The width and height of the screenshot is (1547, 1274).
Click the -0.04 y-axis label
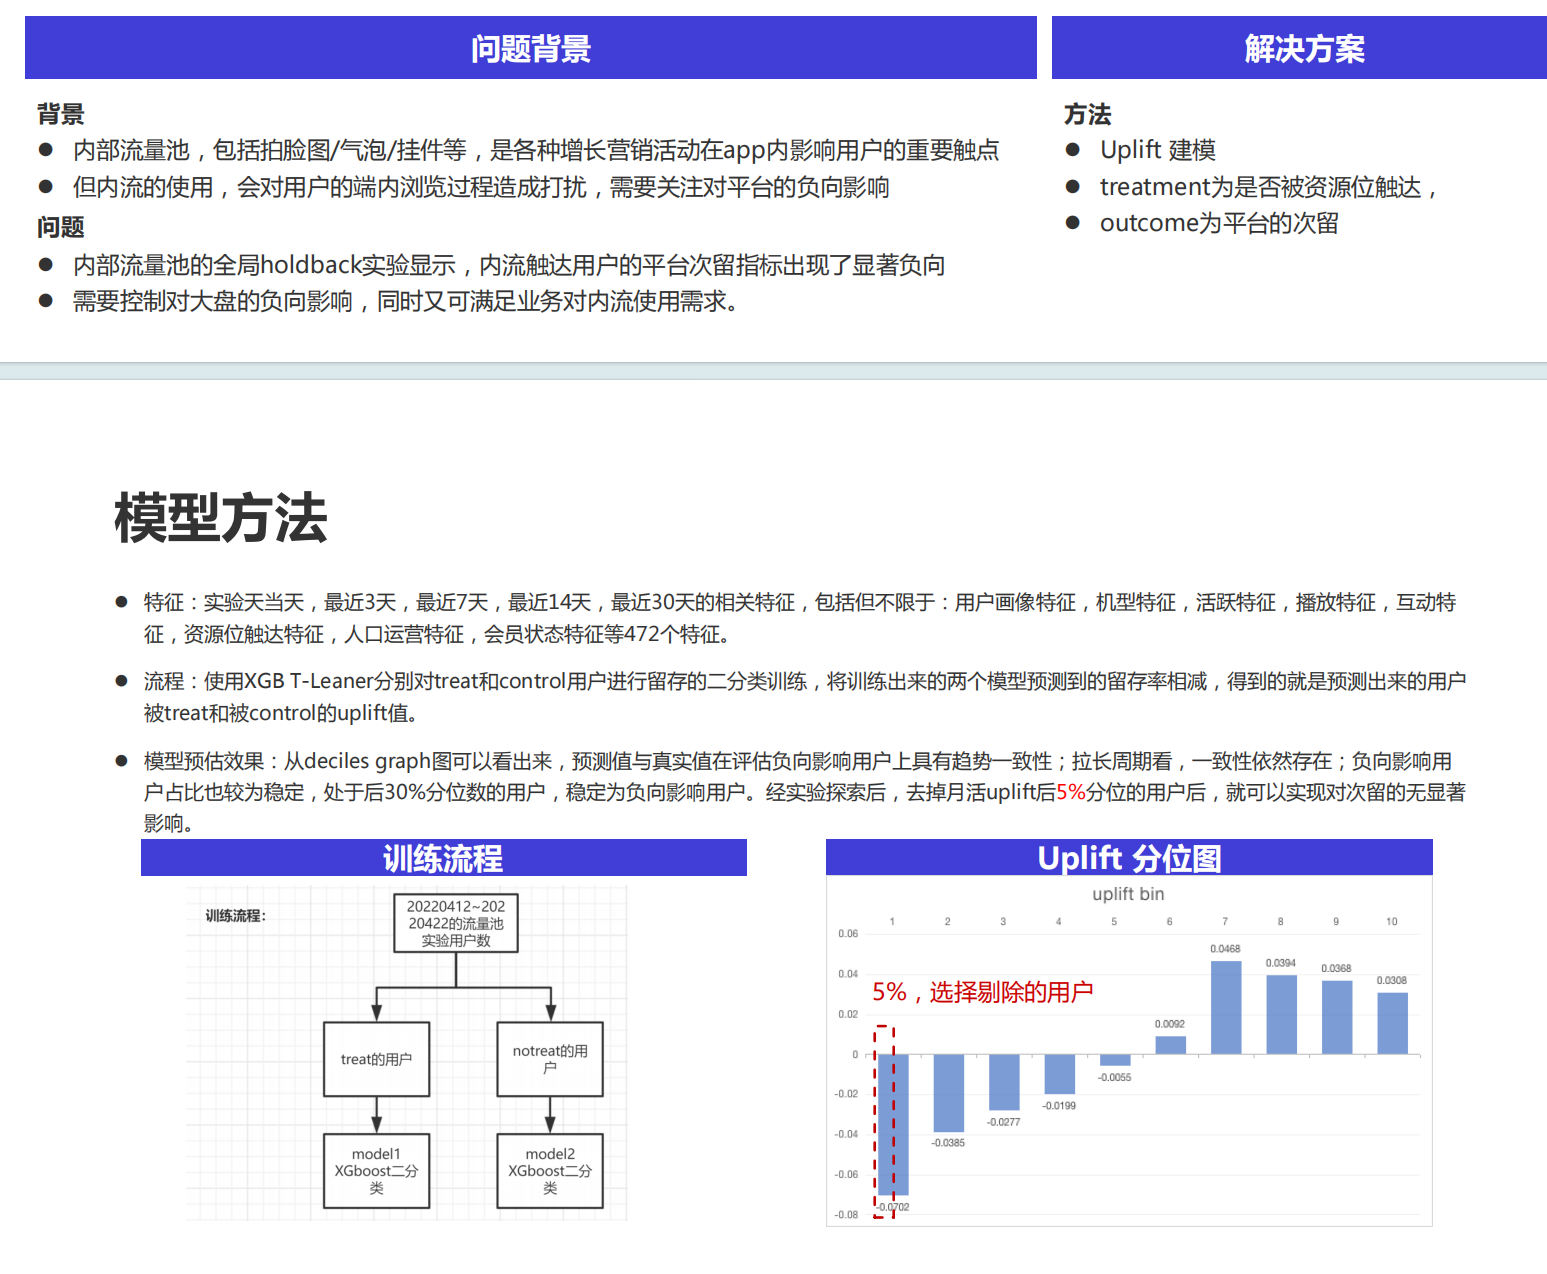point(846,1134)
